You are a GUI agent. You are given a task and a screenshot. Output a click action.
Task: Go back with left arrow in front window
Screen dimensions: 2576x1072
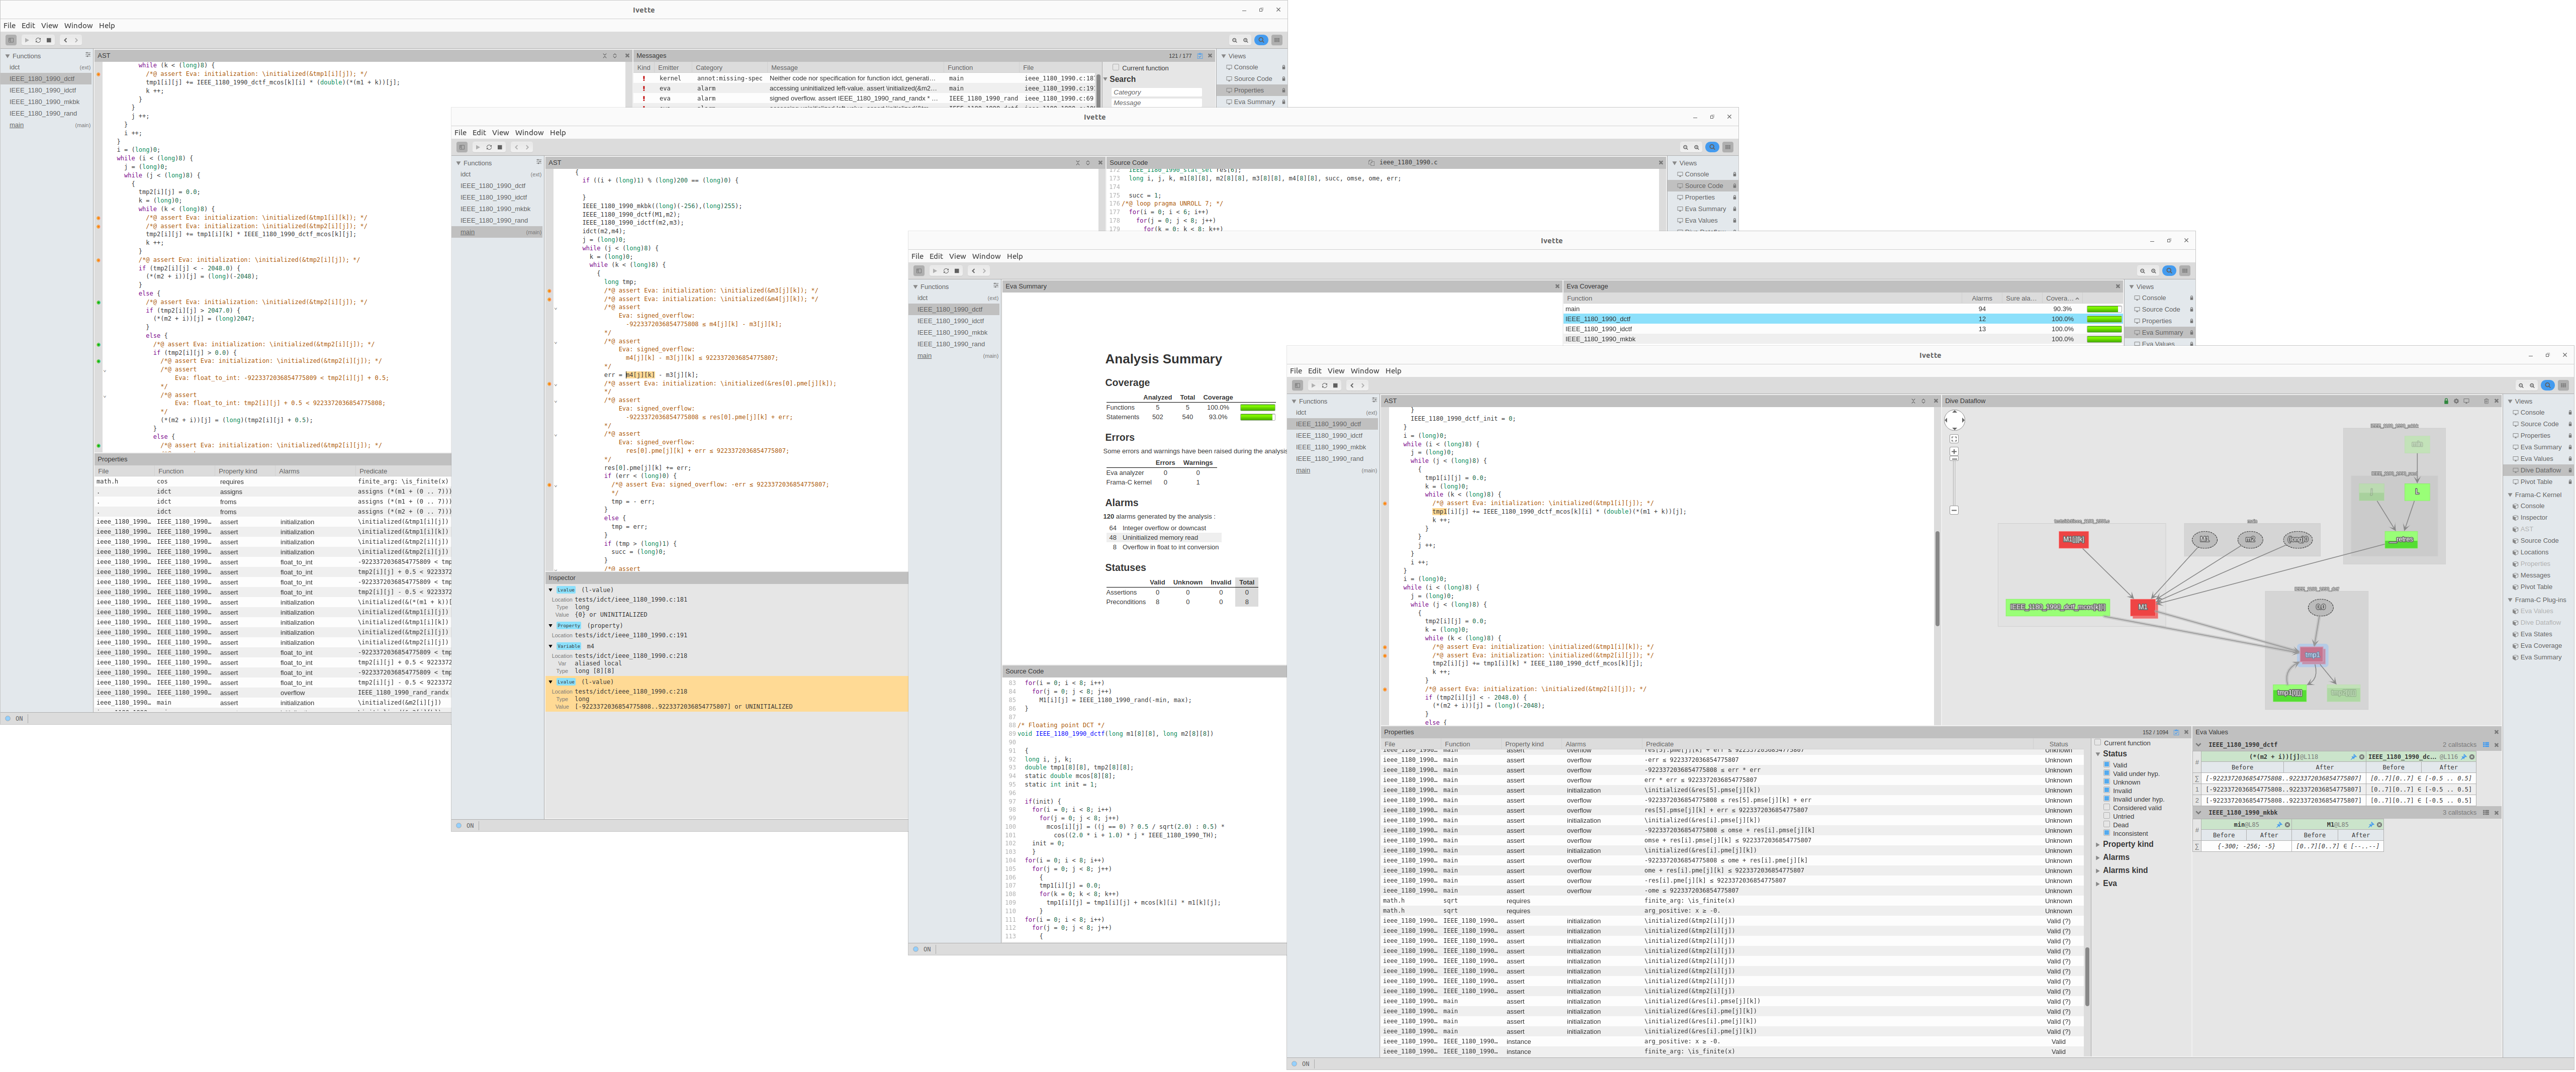(1352, 385)
